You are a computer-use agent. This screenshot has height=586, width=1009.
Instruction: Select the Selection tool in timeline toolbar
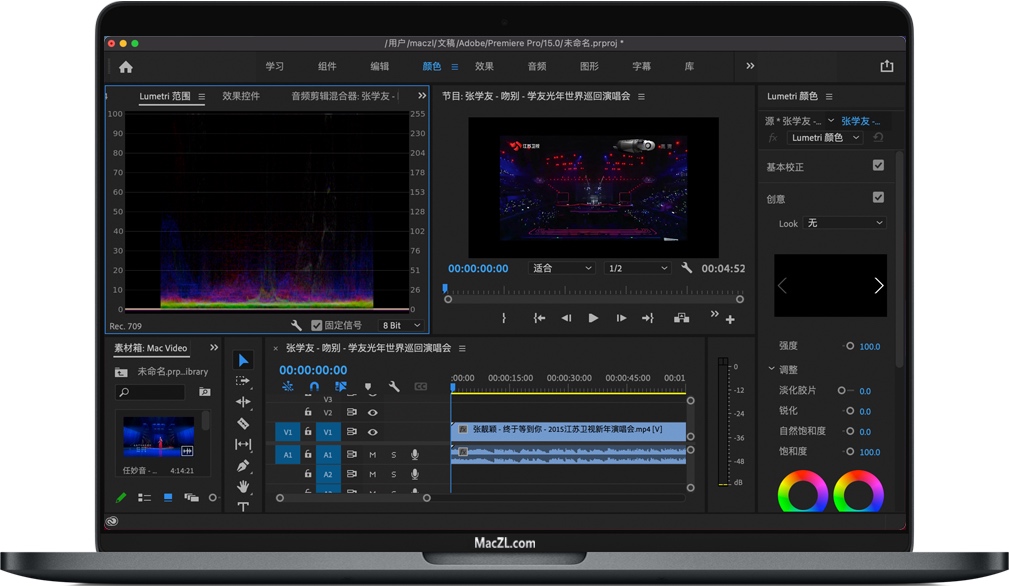click(243, 360)
